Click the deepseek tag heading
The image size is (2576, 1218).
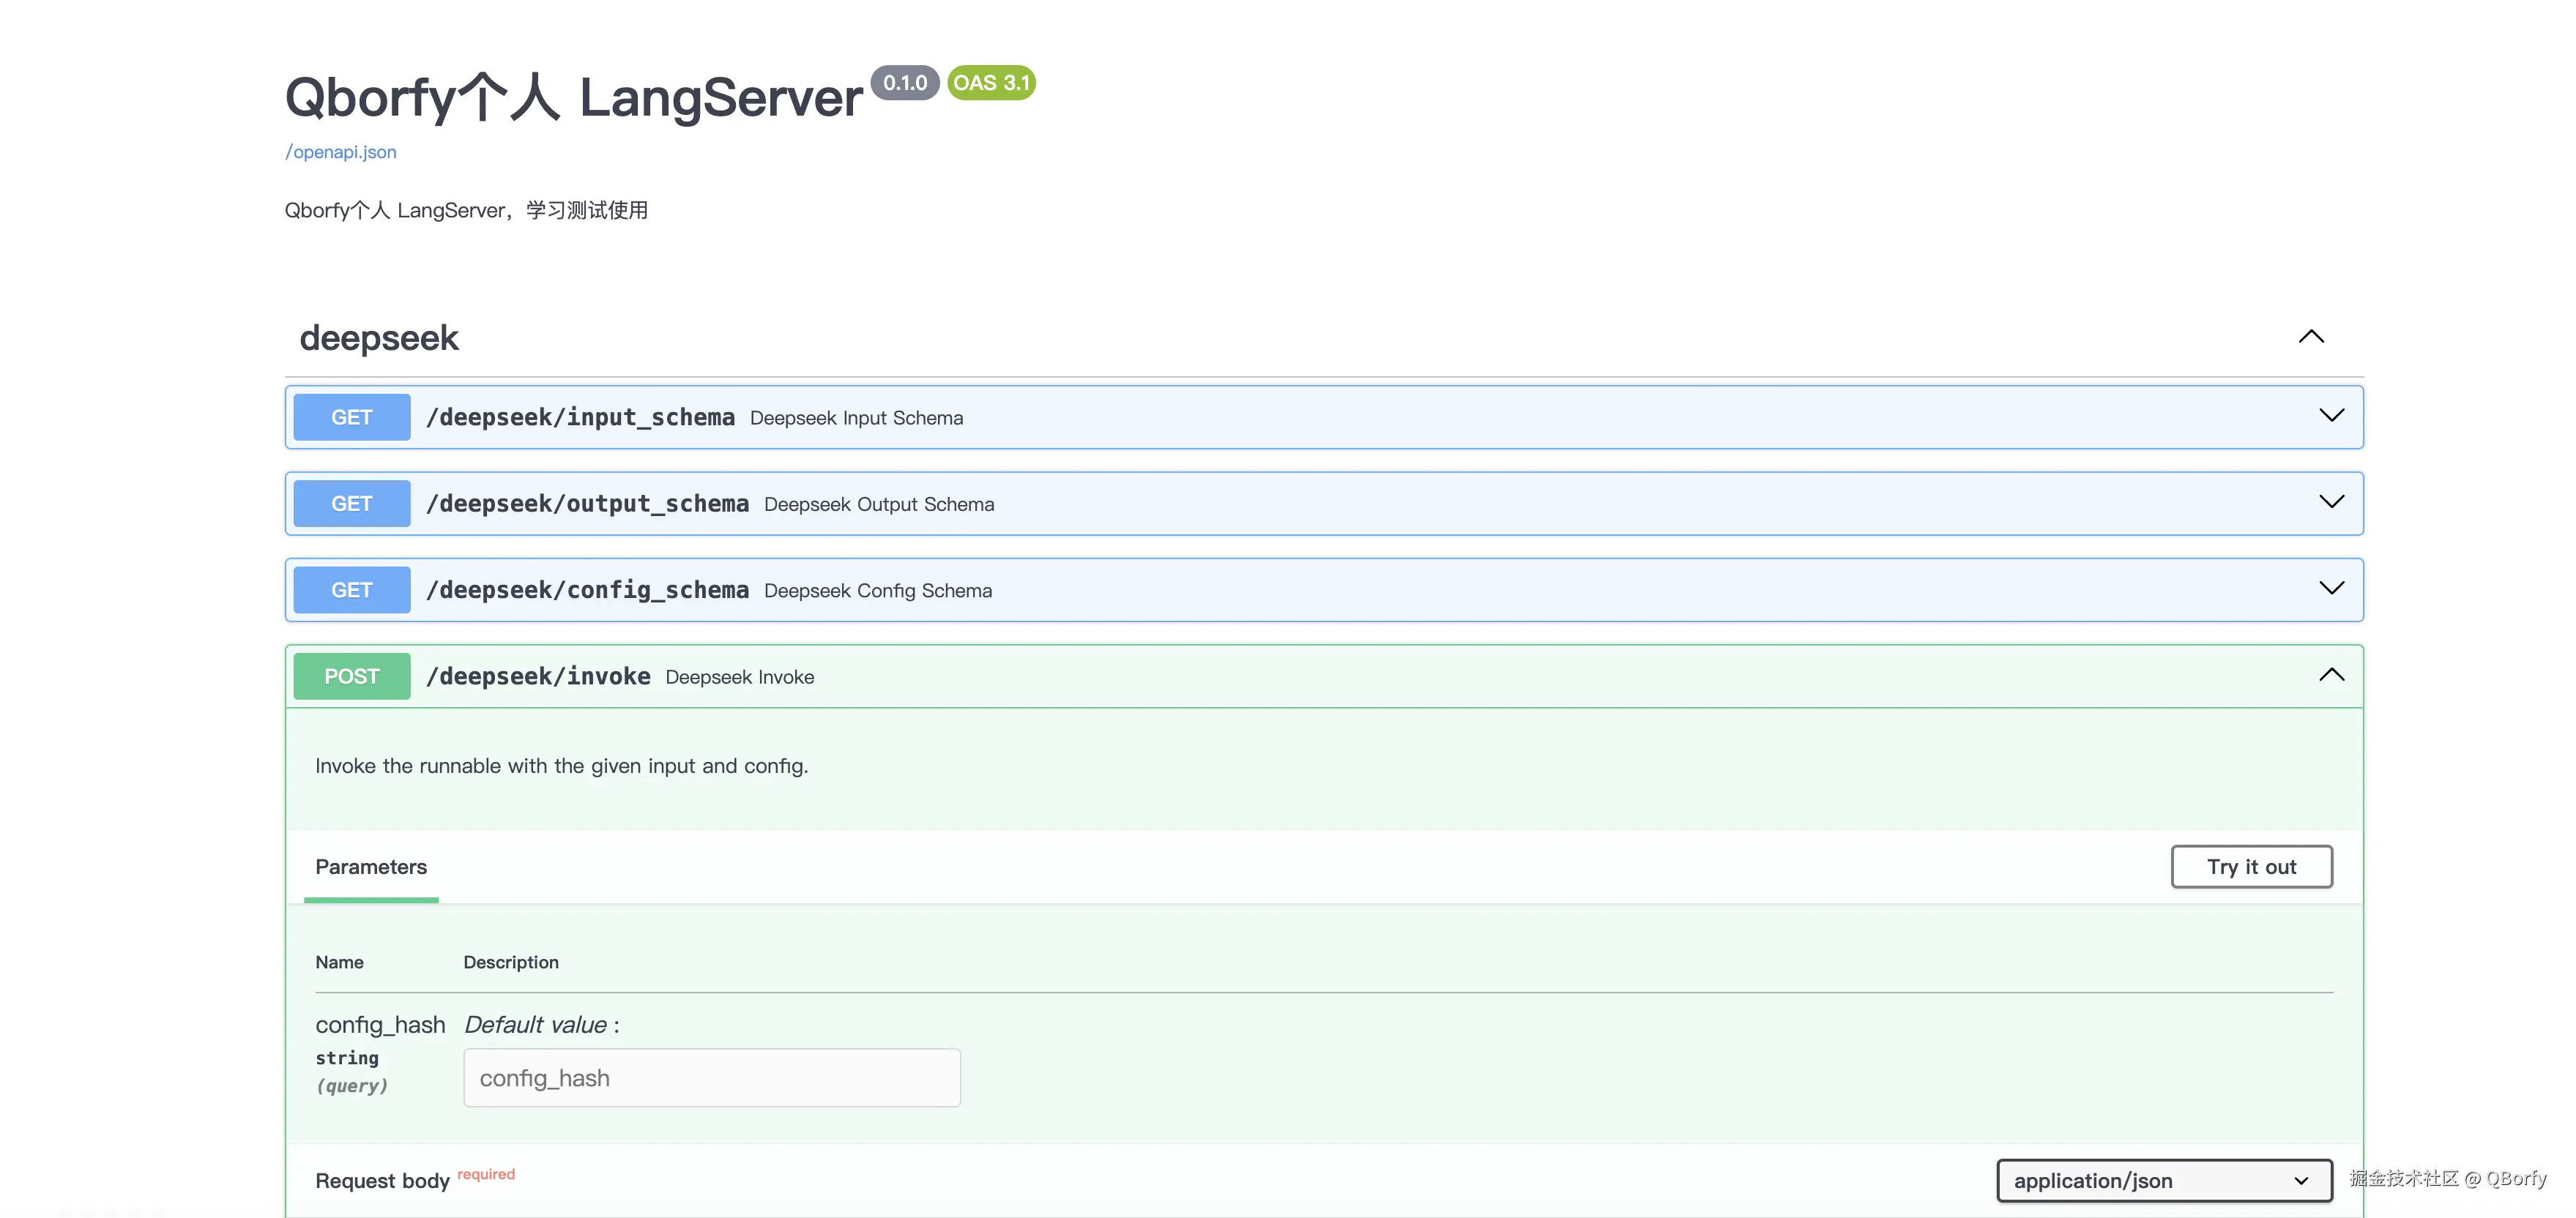379,338
